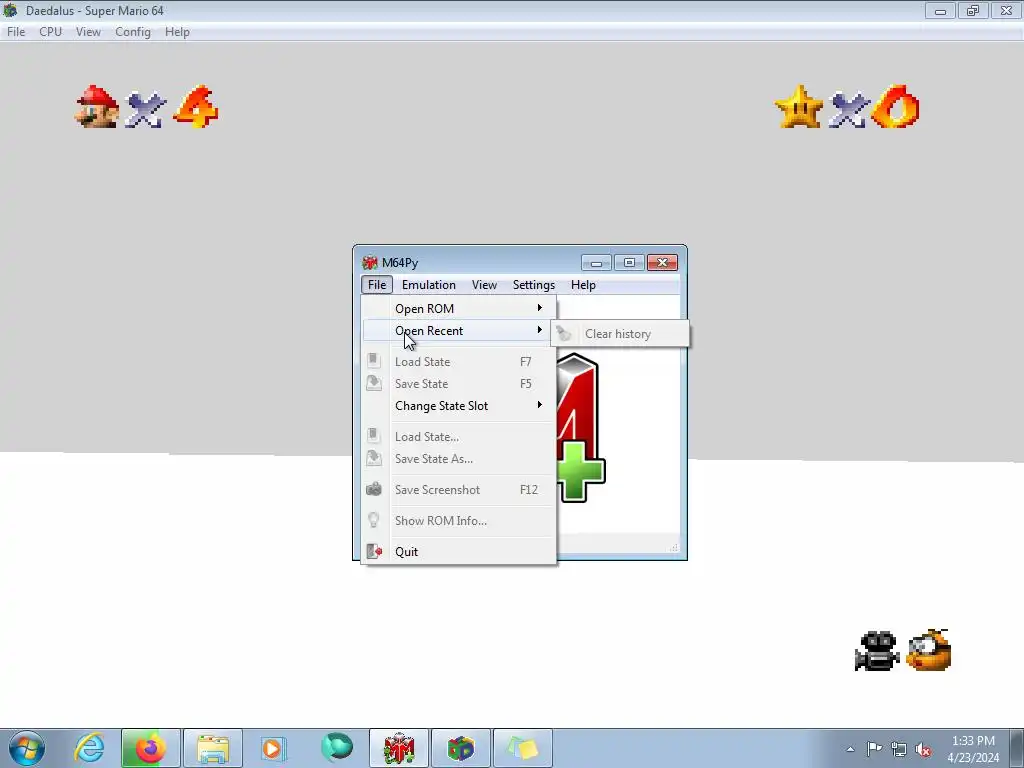Click the camera icon for Save Screenshot

click(374, 488)
